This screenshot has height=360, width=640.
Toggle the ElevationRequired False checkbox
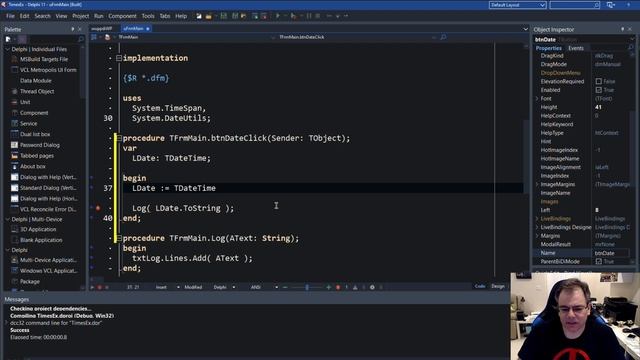tap(599, 81)
